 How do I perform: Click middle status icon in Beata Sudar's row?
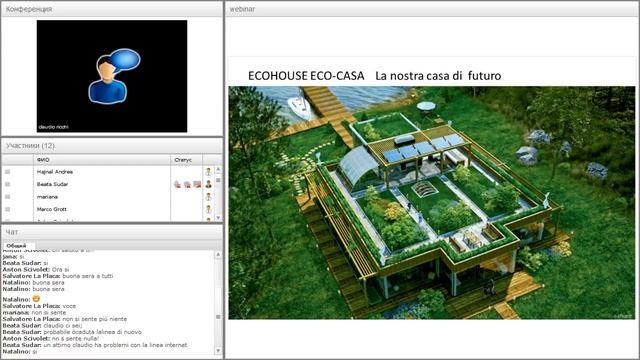point(187,184)
